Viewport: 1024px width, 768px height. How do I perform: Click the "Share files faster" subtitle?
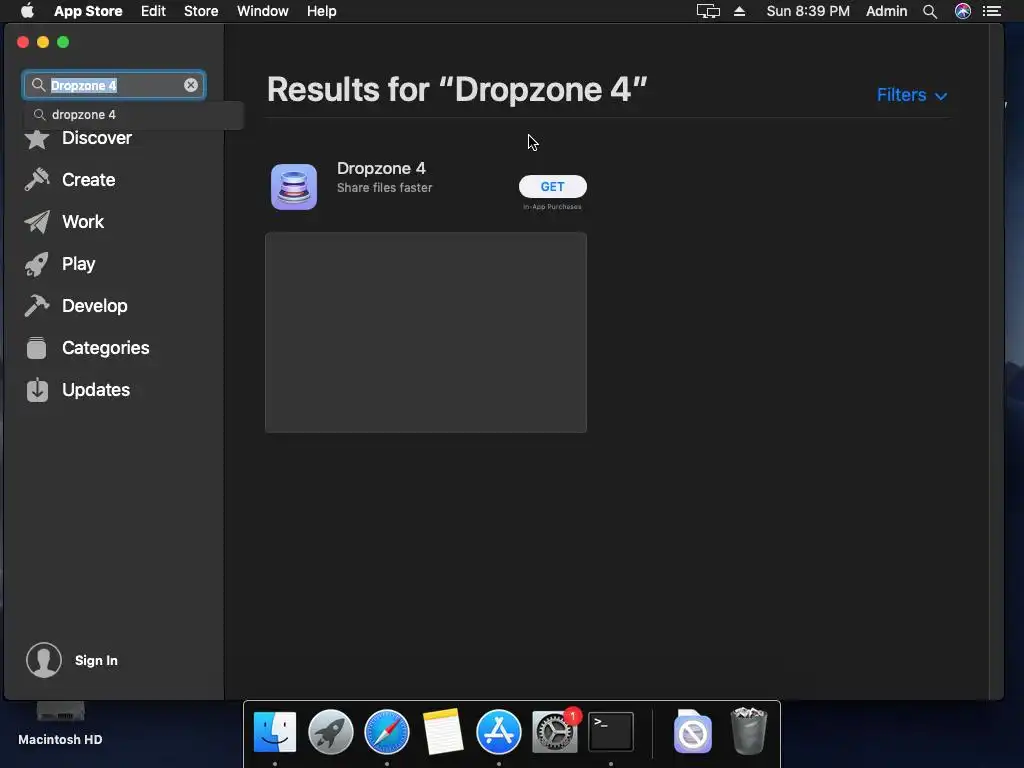(x=385, y=188)
